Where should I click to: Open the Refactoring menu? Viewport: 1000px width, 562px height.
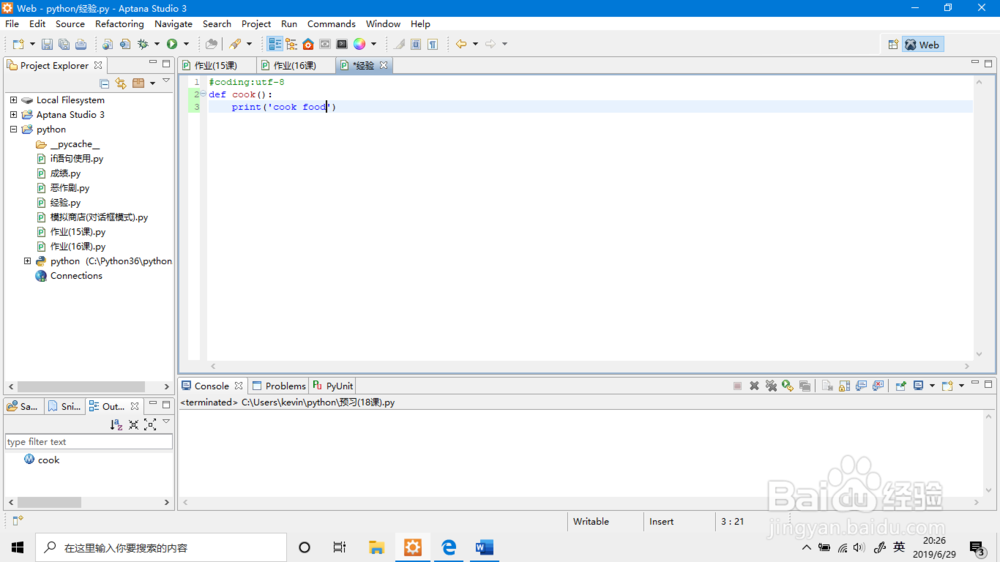click(119, 24)
